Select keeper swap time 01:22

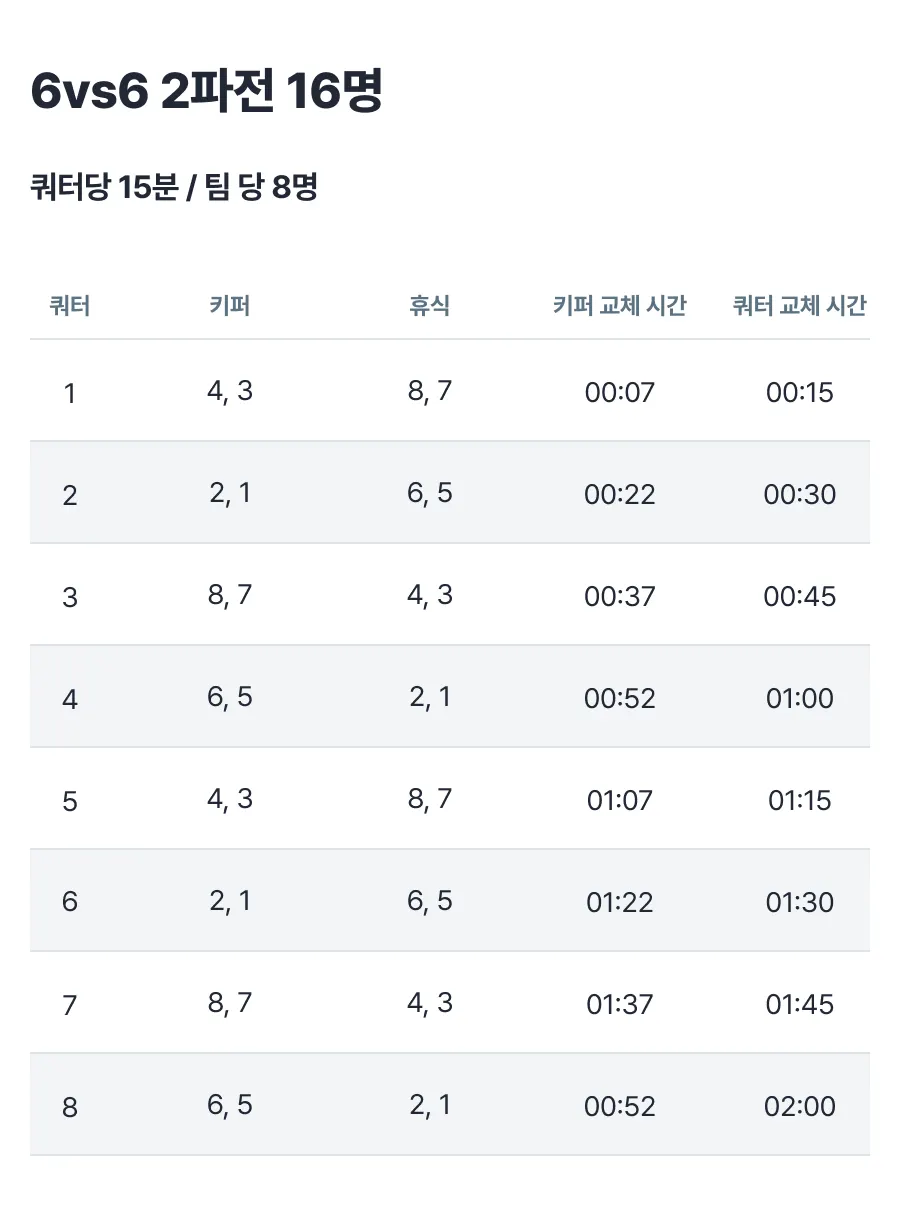(x=620, y=903)
